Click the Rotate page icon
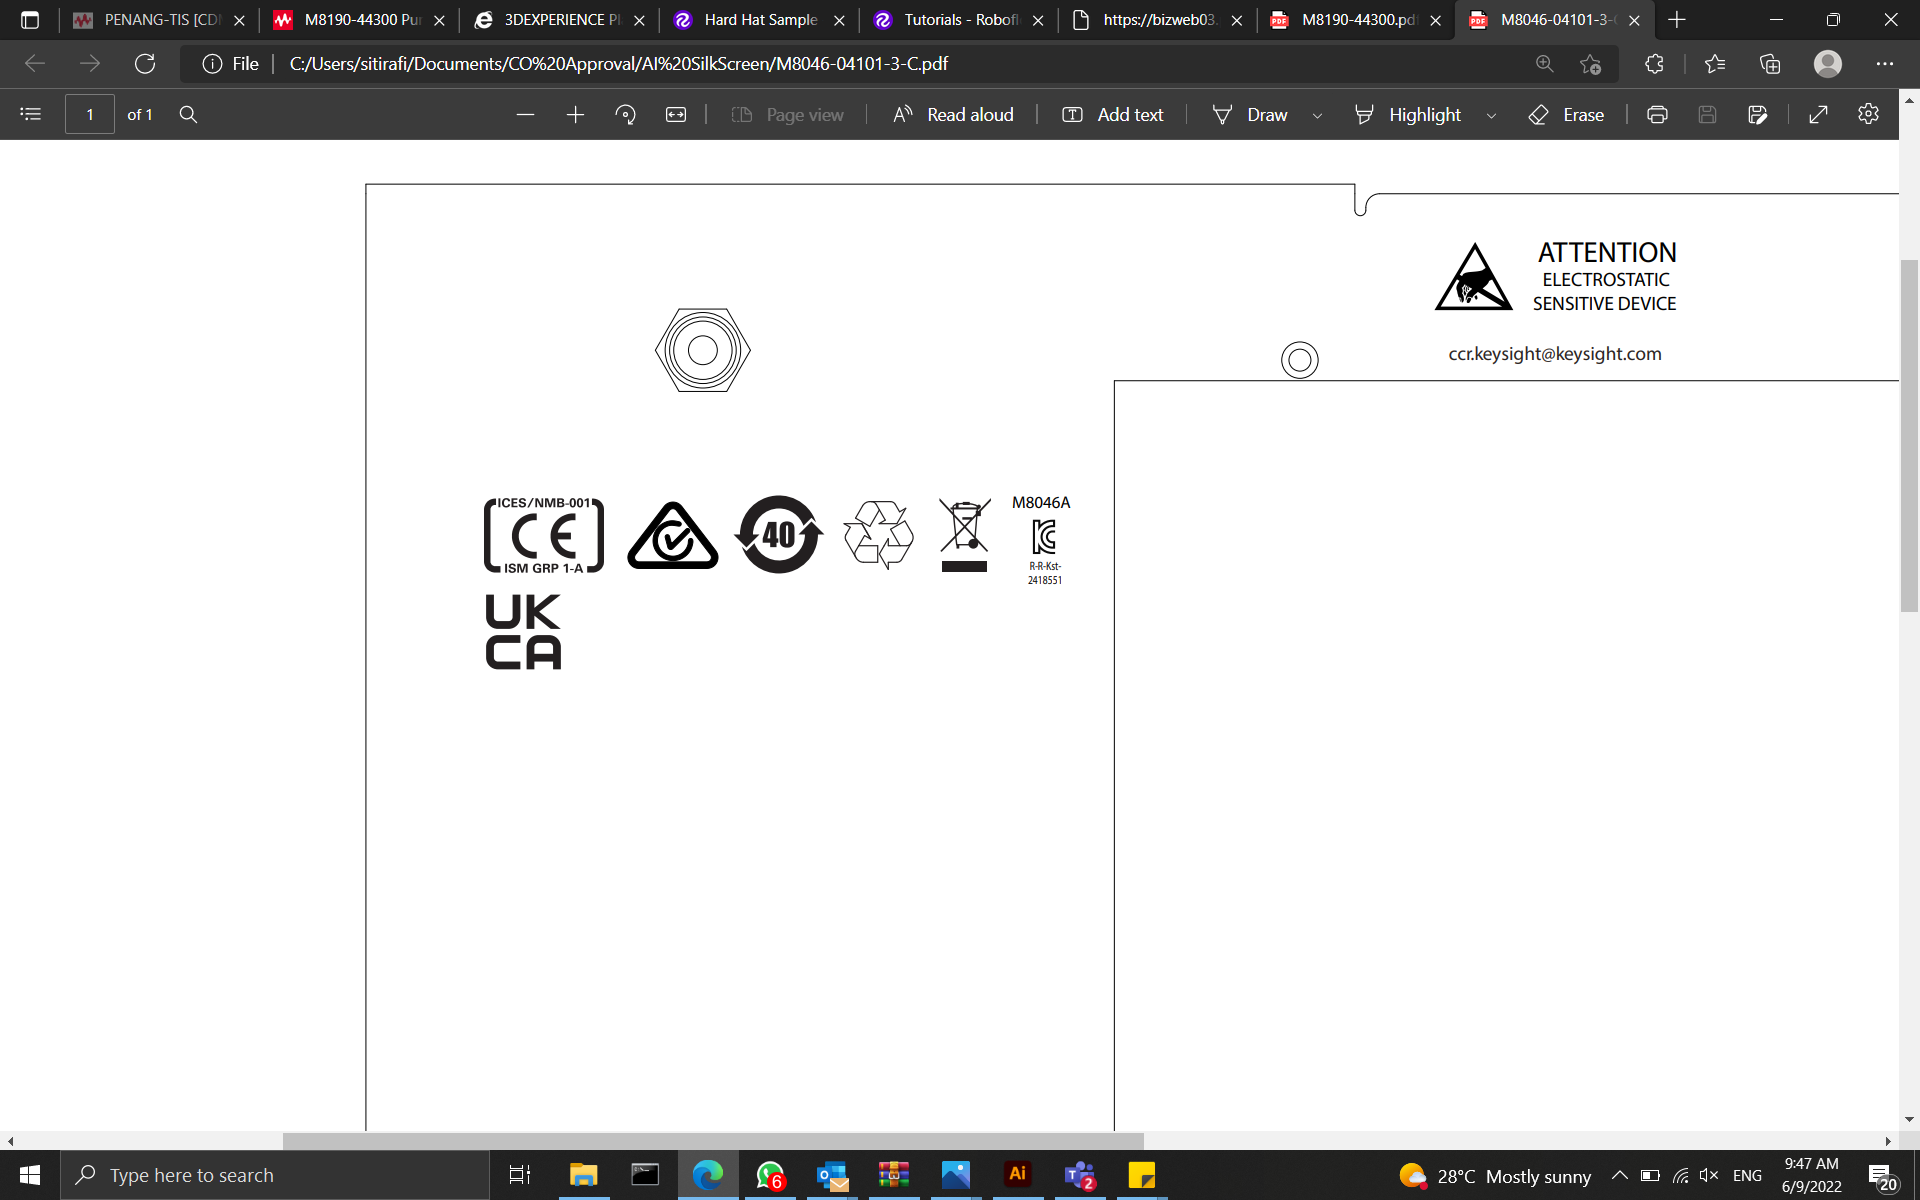 pyautogui.click(x=626, y=115)
